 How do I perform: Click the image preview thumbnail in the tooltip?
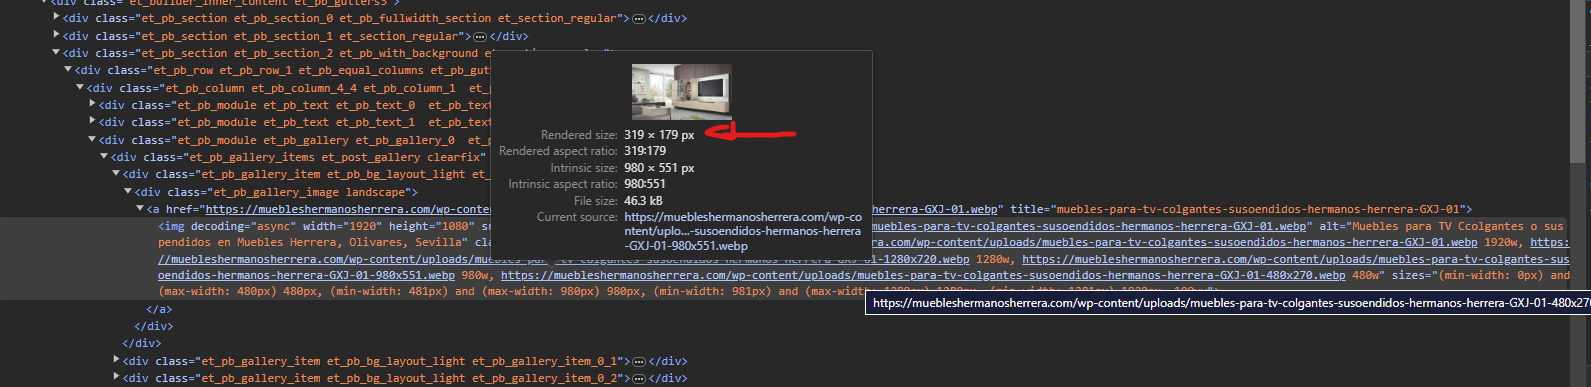click(x=682, y=92)
